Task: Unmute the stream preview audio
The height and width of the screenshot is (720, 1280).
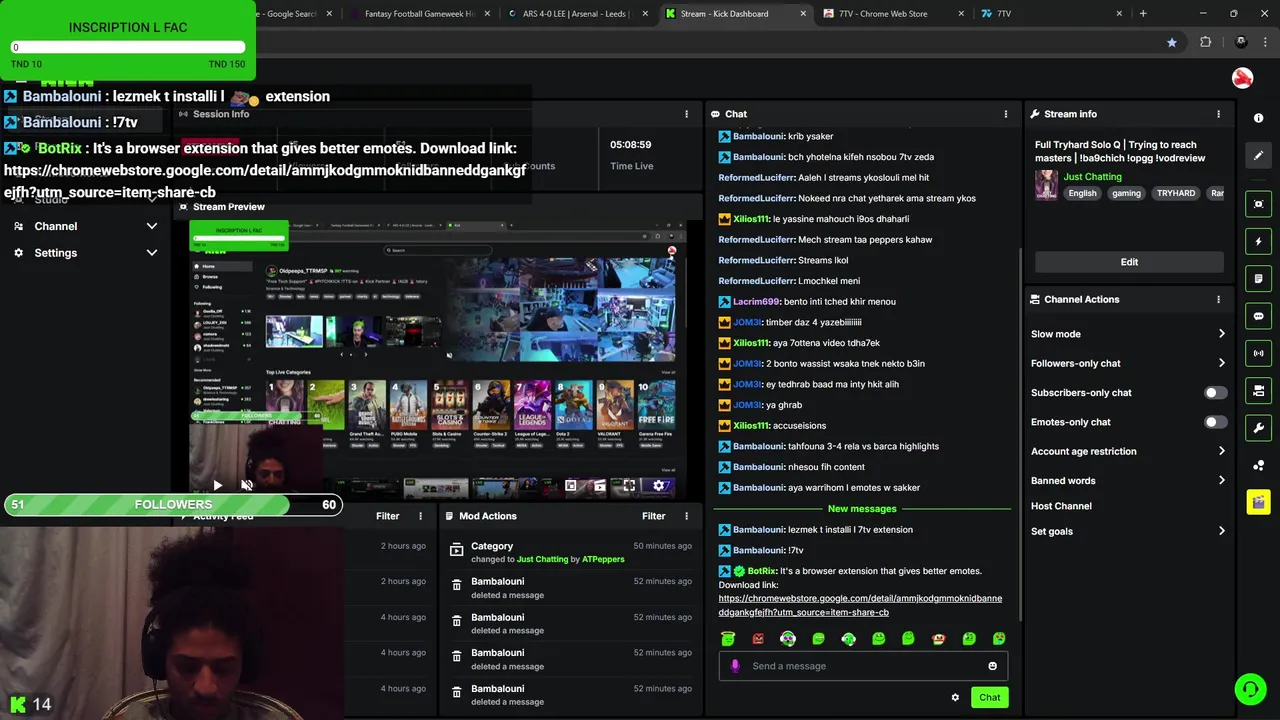Action: [x=246, y=486]
